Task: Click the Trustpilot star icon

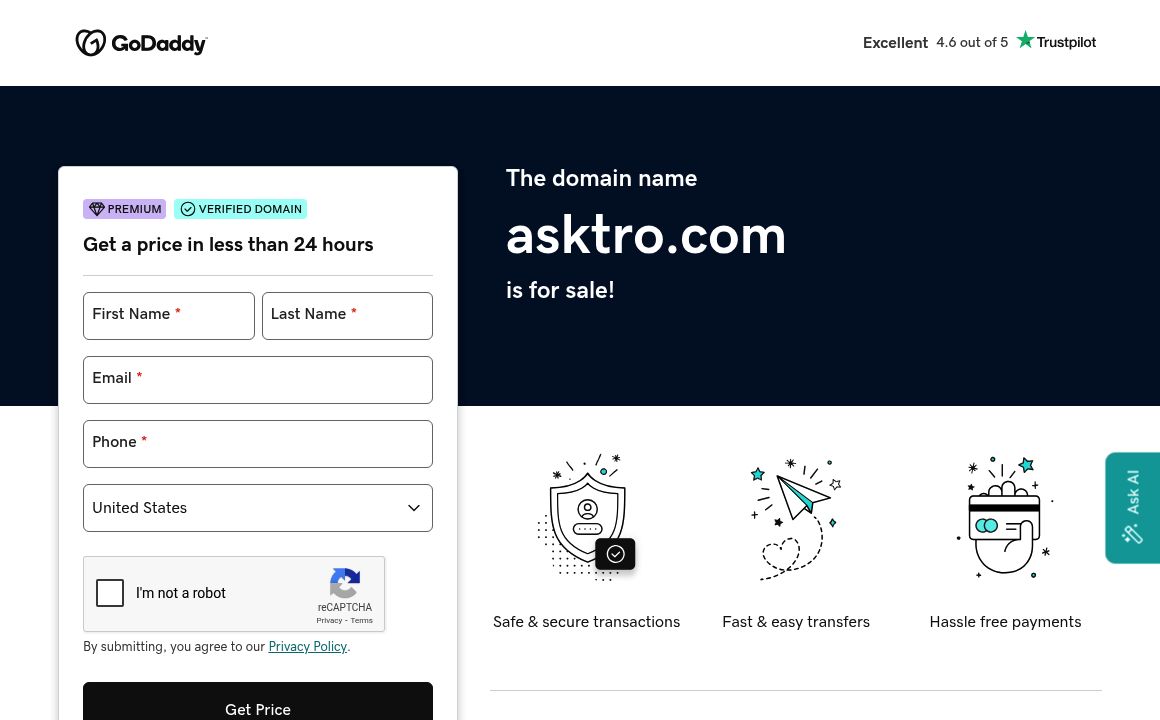Action: tap(1025, 39)
